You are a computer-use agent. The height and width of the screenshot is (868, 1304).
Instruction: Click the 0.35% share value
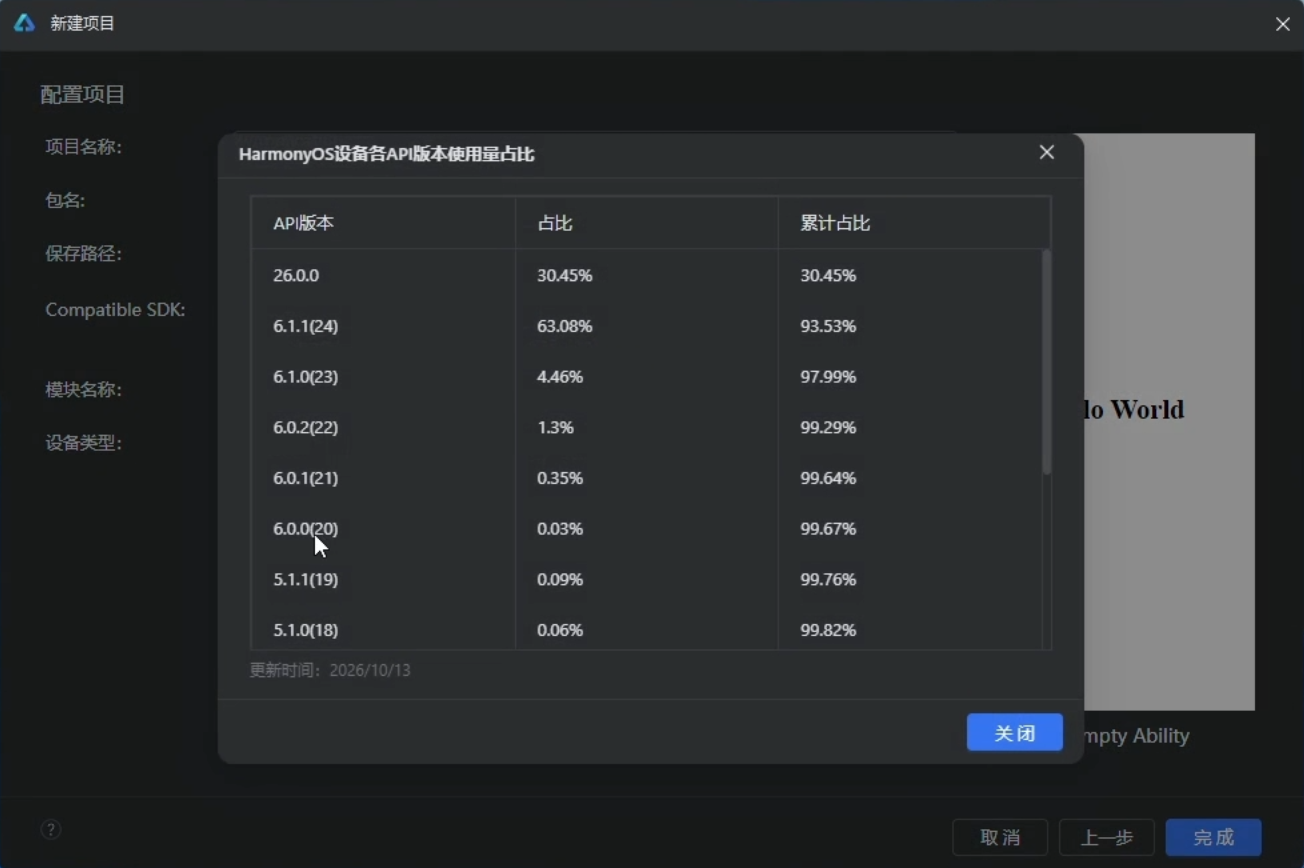pyautogui.click(x=560, y=478)
